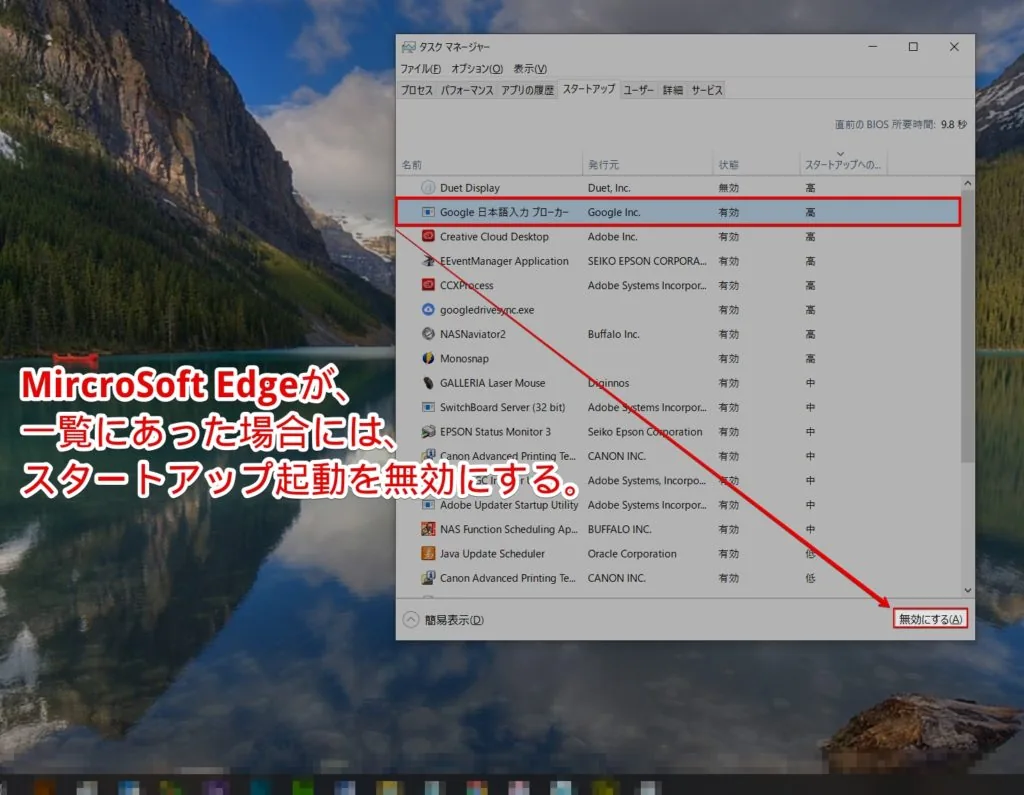Click the GALLERIA Laser Mouse icon
Image resolution: width=1024 pixels, height=795 pixels.
[x=428, y=382]
